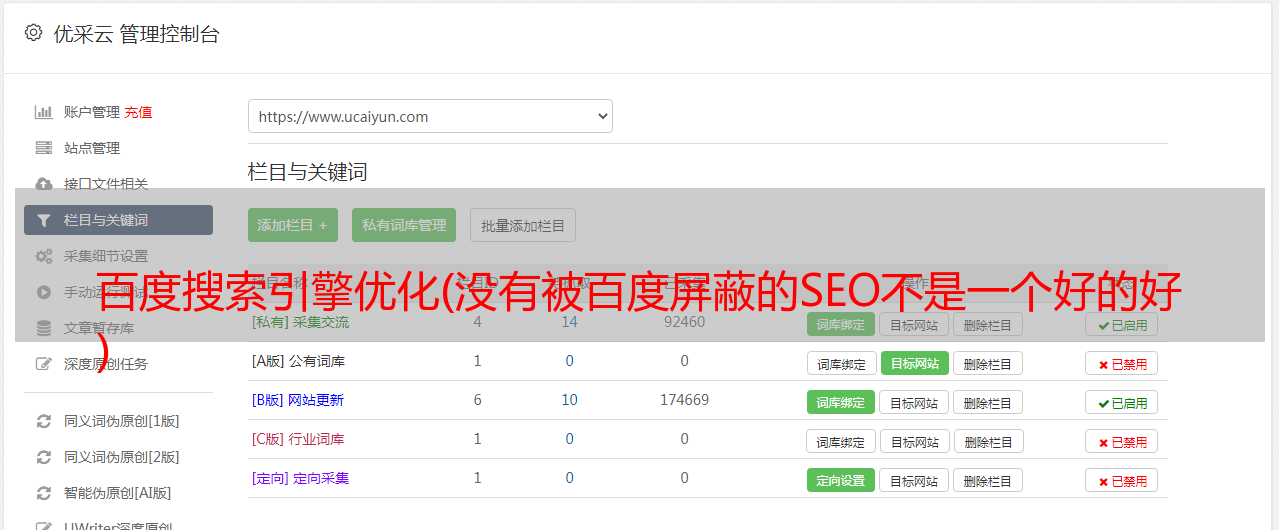Click 词库绑定 in the 采集交流 row
This screenshot has width=1279, height=530.
coord(841,324)
